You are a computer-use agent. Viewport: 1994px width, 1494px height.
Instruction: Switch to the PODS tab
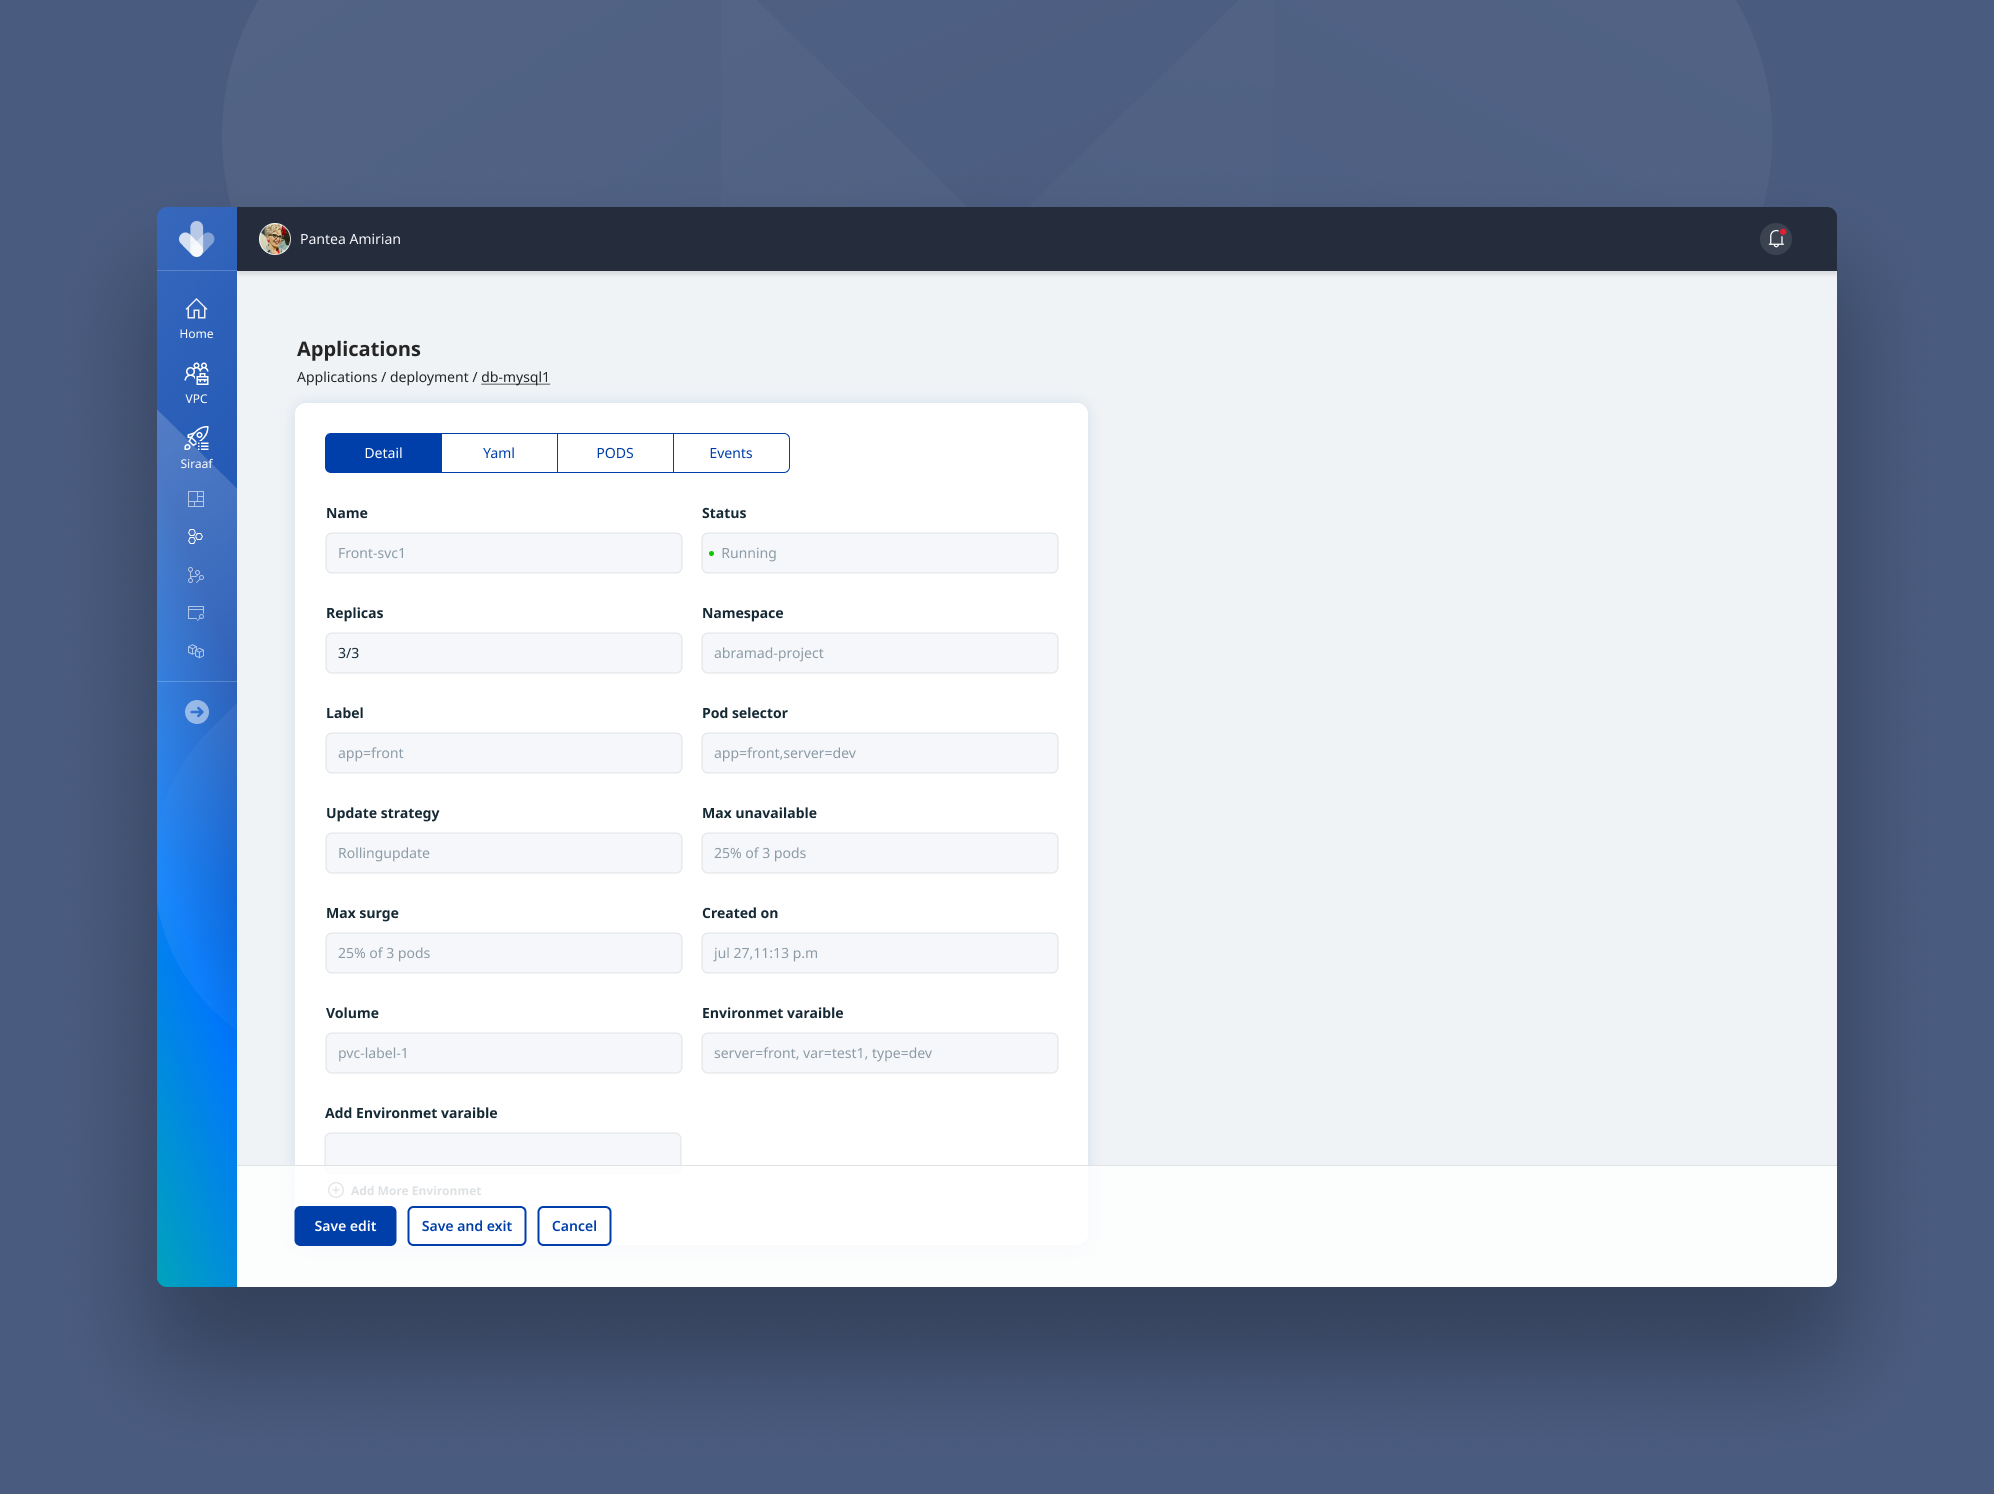click(x=615, y=453)
